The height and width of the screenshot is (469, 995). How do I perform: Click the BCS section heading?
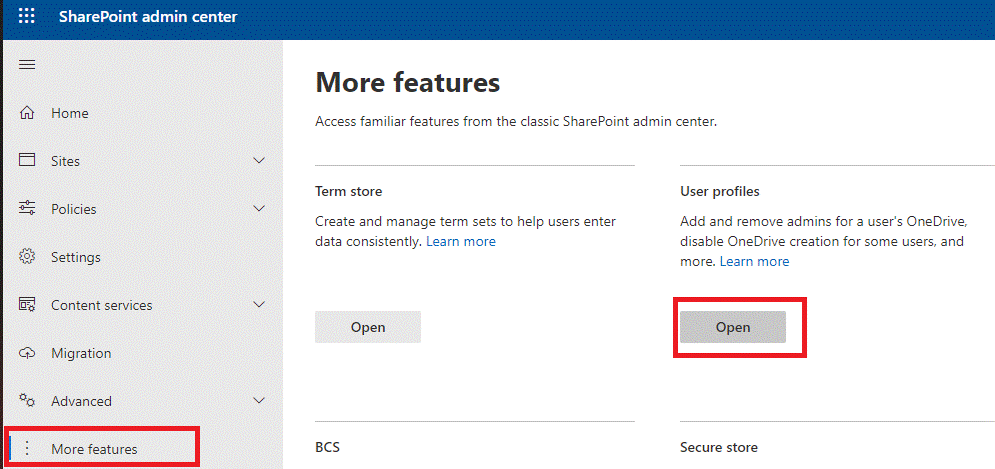pyautogui.click(x=327, y=447)
